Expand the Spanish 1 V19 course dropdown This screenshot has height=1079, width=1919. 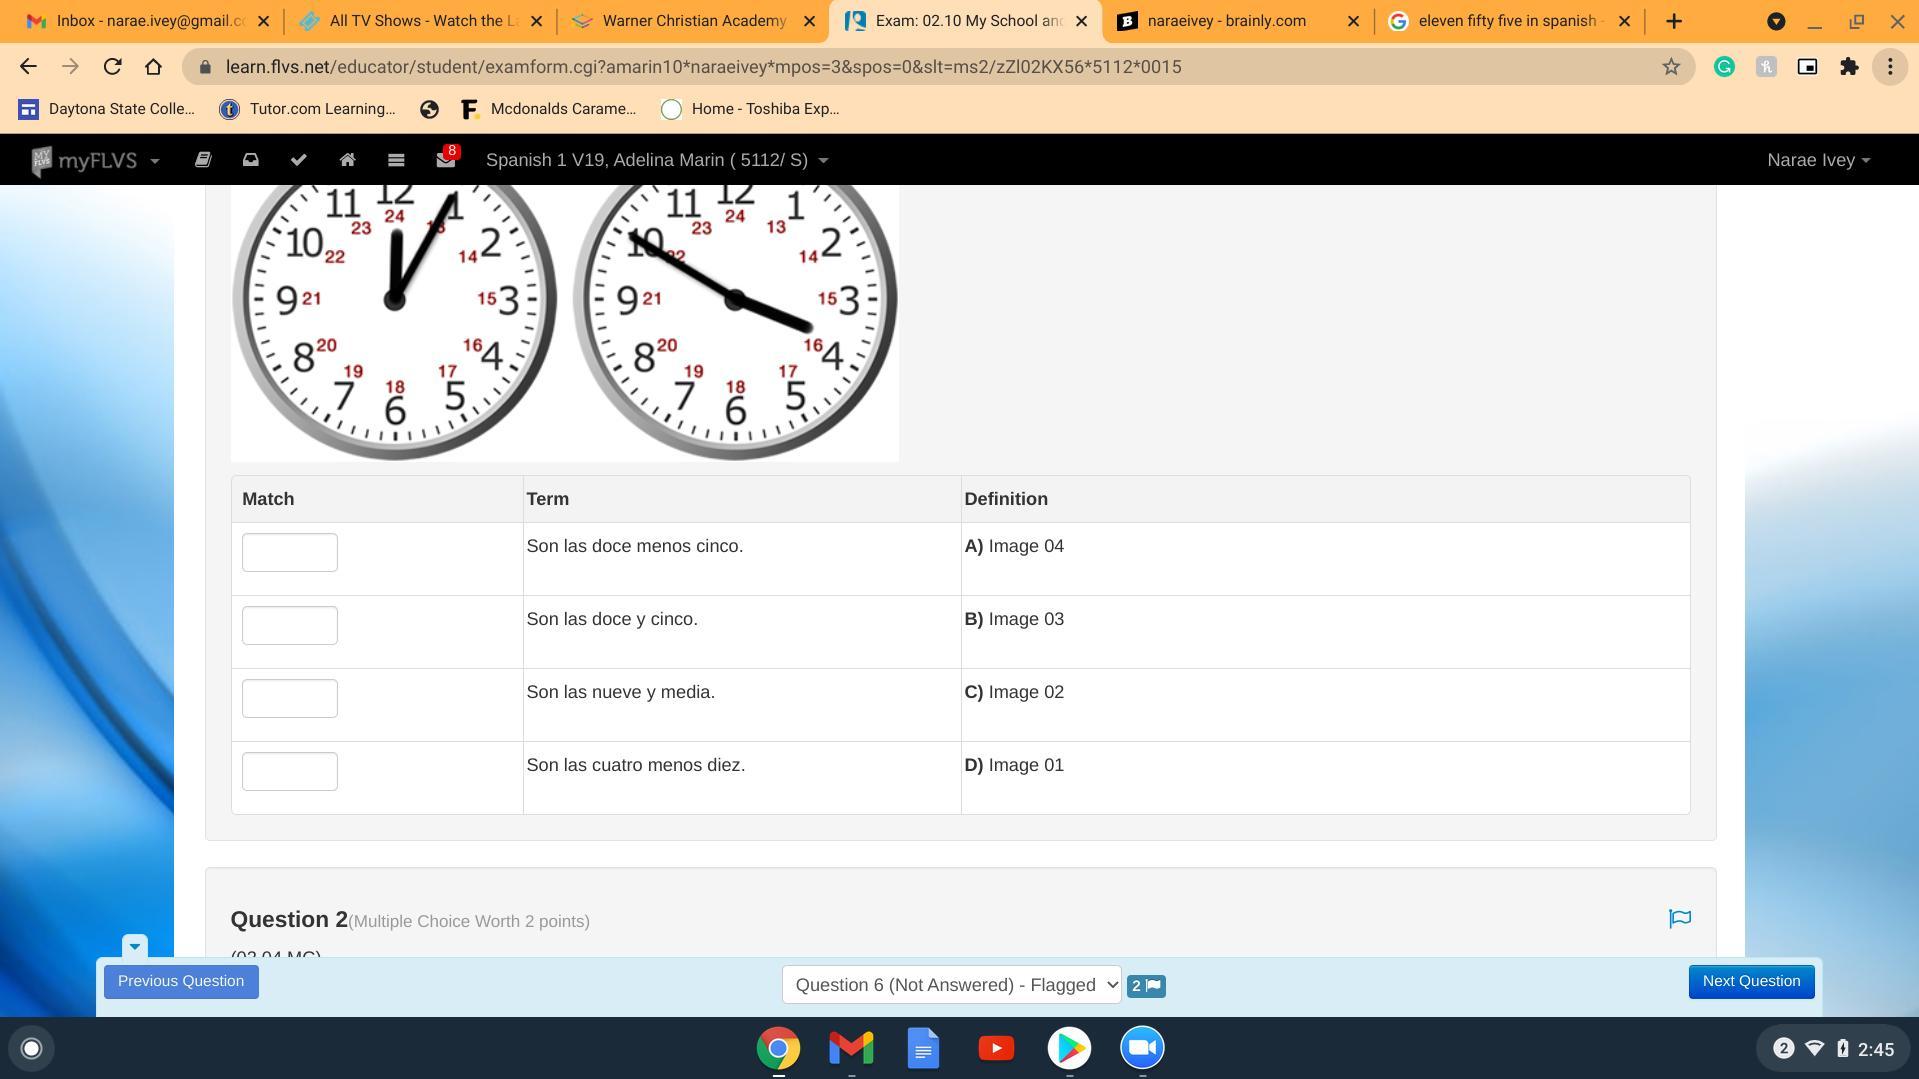657,160
